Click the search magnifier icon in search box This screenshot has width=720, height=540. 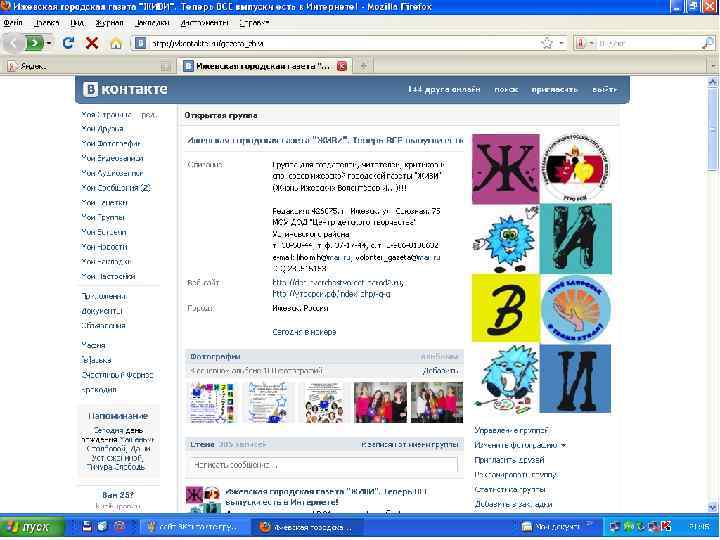(708, 43)
